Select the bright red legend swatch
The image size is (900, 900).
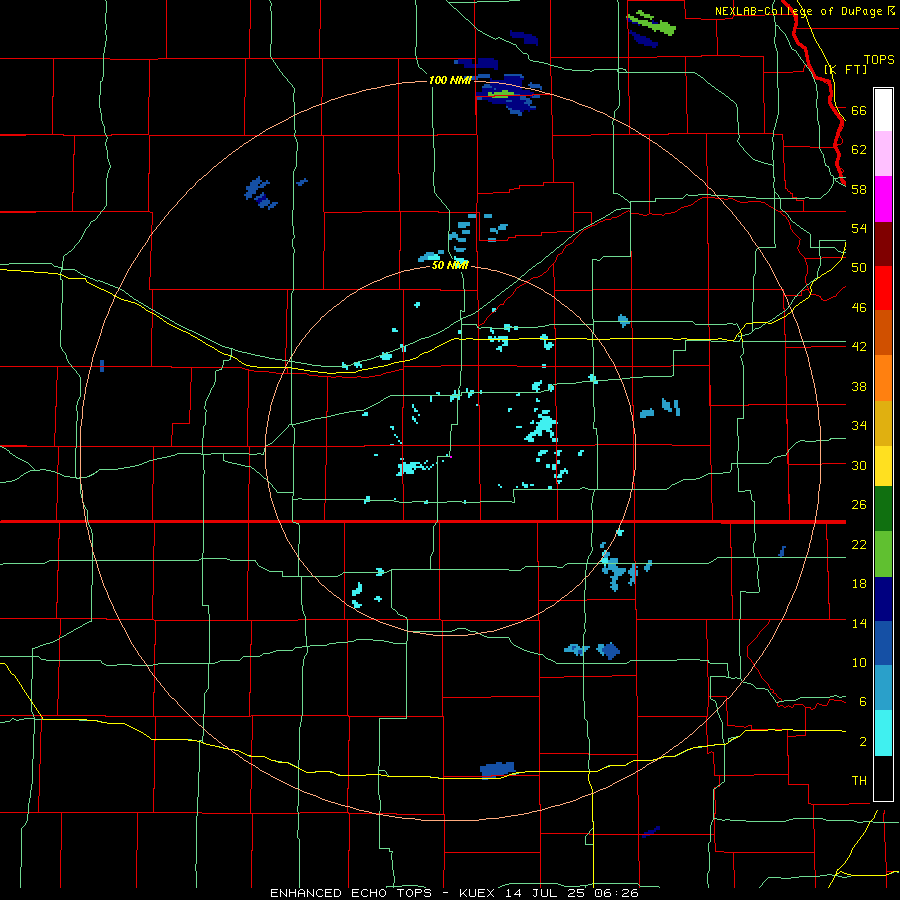coord(883,288)
